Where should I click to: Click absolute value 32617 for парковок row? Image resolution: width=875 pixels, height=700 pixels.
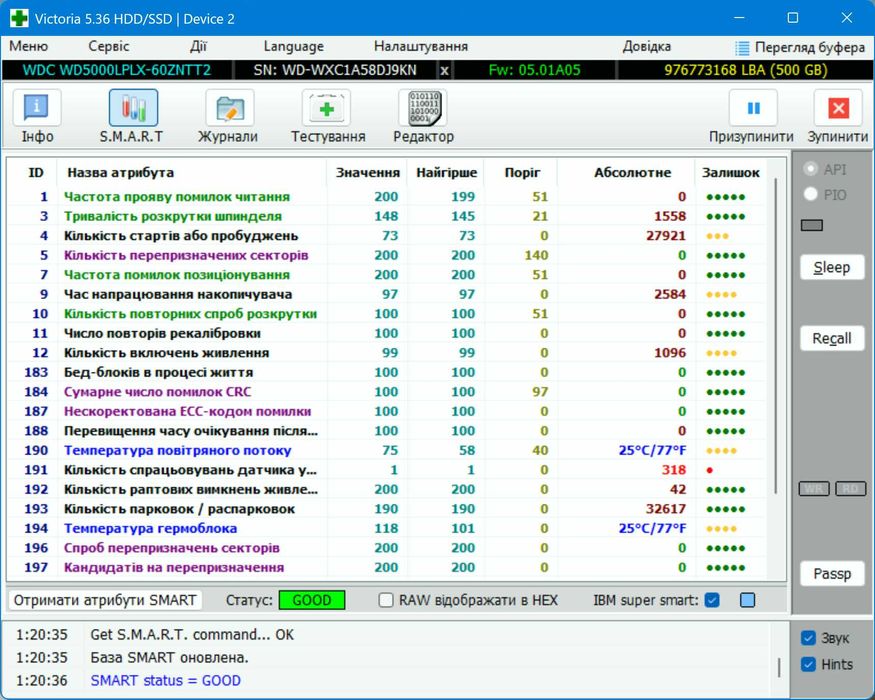666,509
